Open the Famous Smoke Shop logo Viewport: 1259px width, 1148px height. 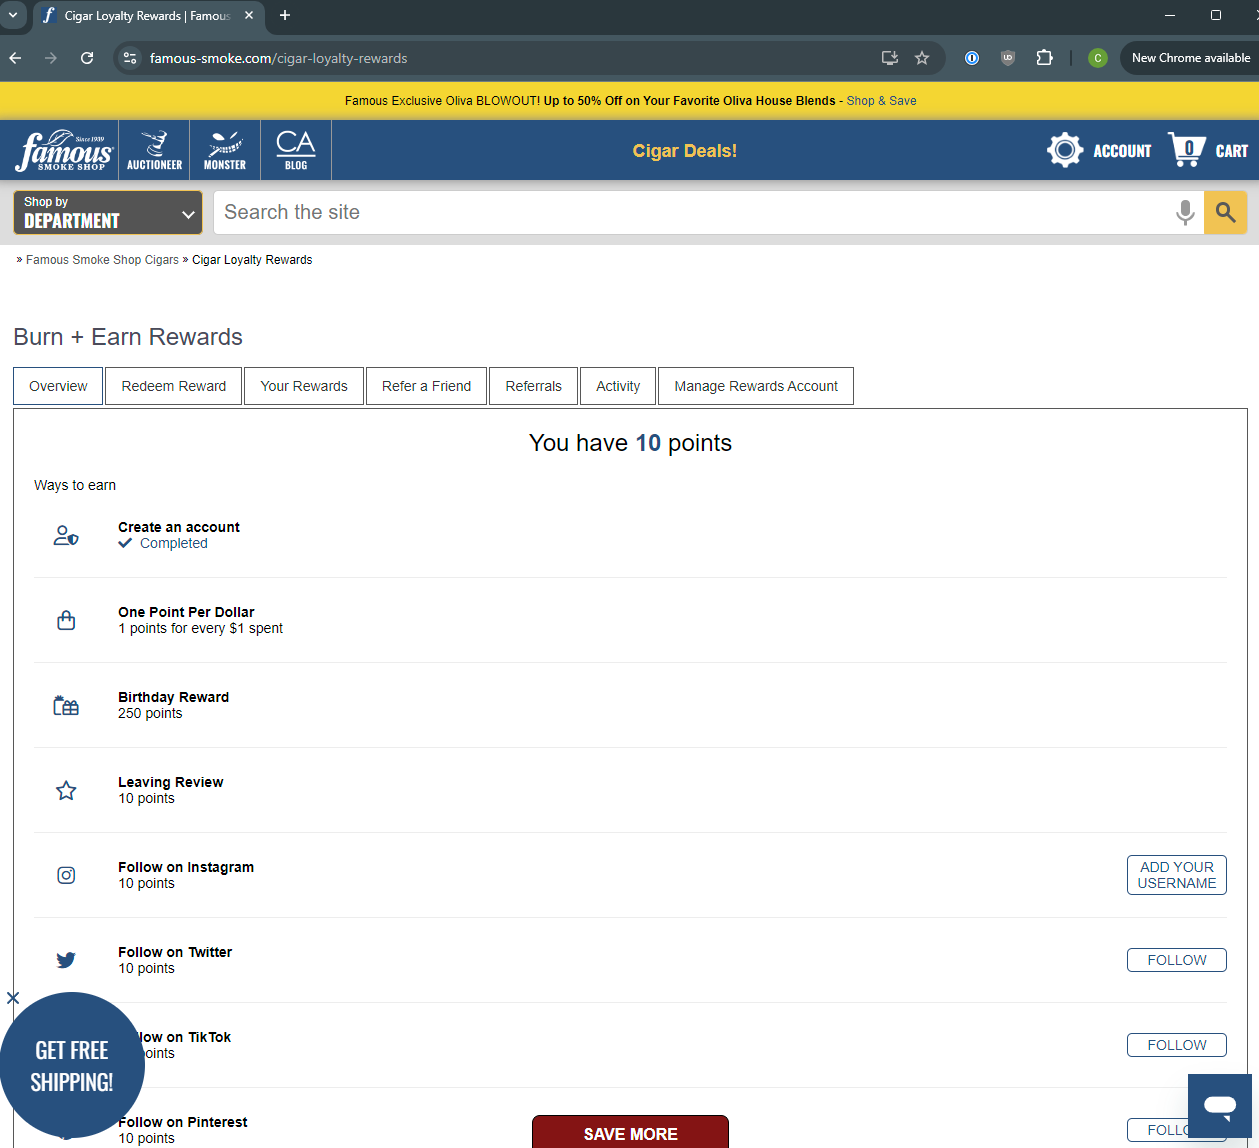64,151
